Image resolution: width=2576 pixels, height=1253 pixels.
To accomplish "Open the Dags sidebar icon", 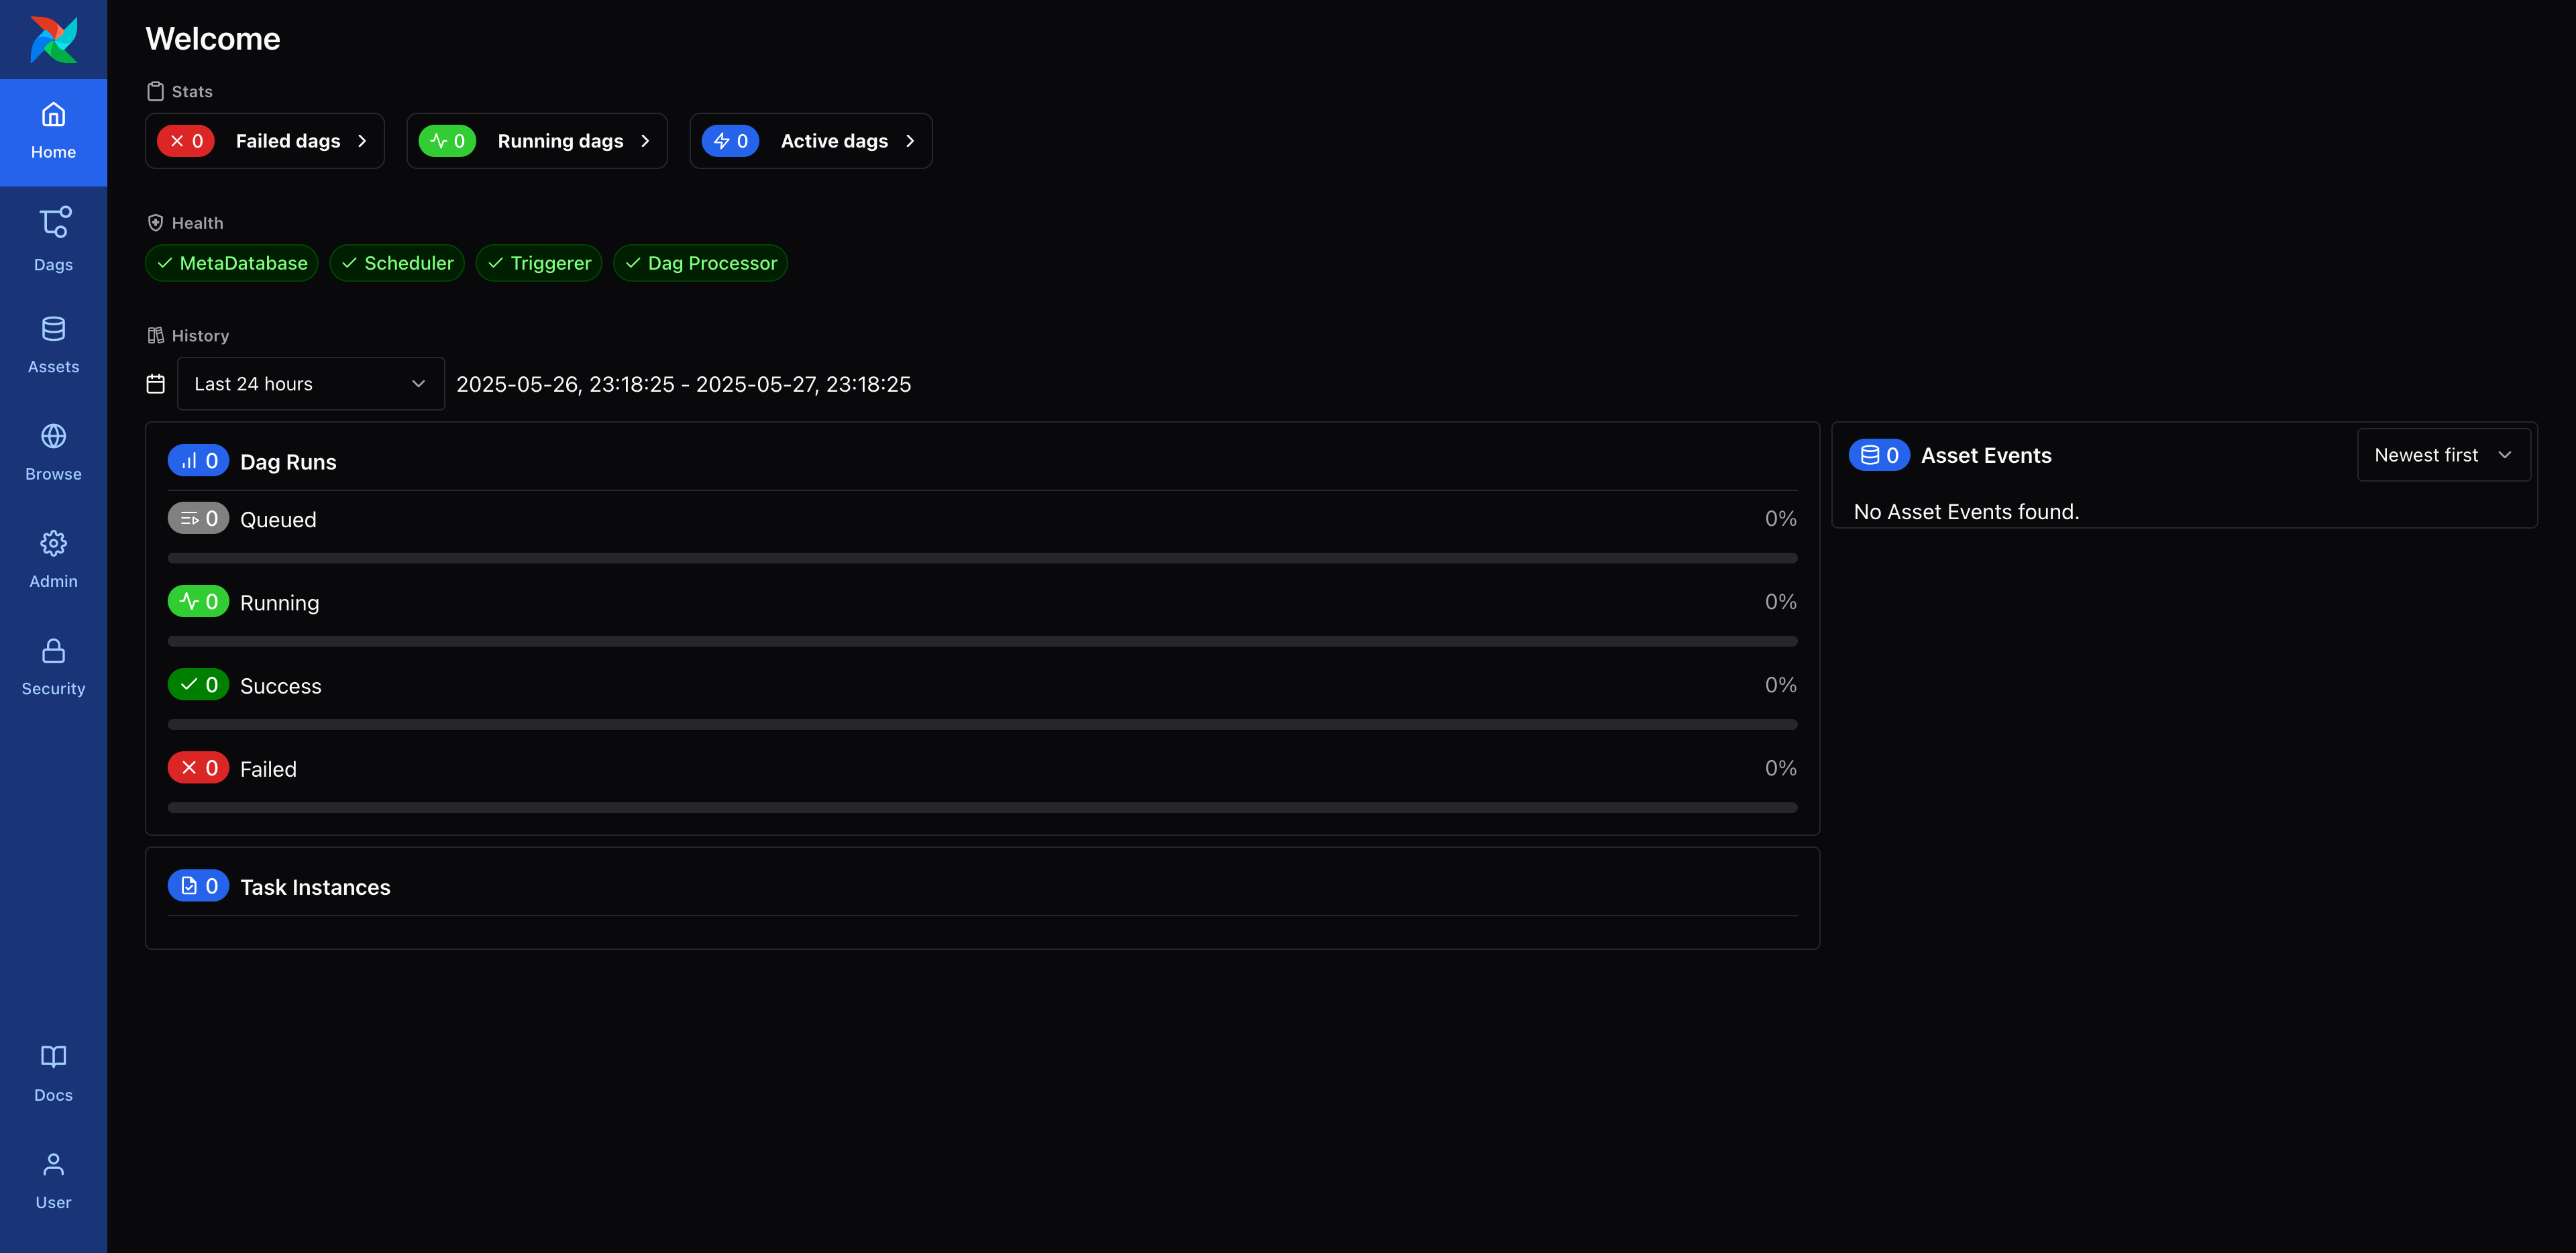I will pyautogui.click(x=53, y=239).
